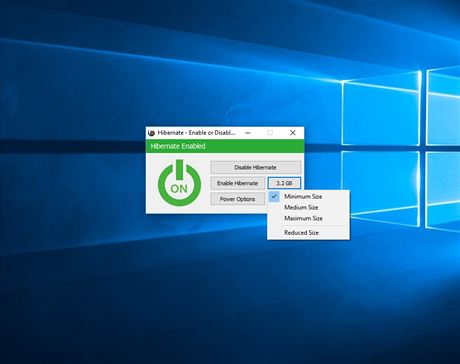This screenshot has height=364, width=460.
Task: Open Power Options
Action: (238, 199)
